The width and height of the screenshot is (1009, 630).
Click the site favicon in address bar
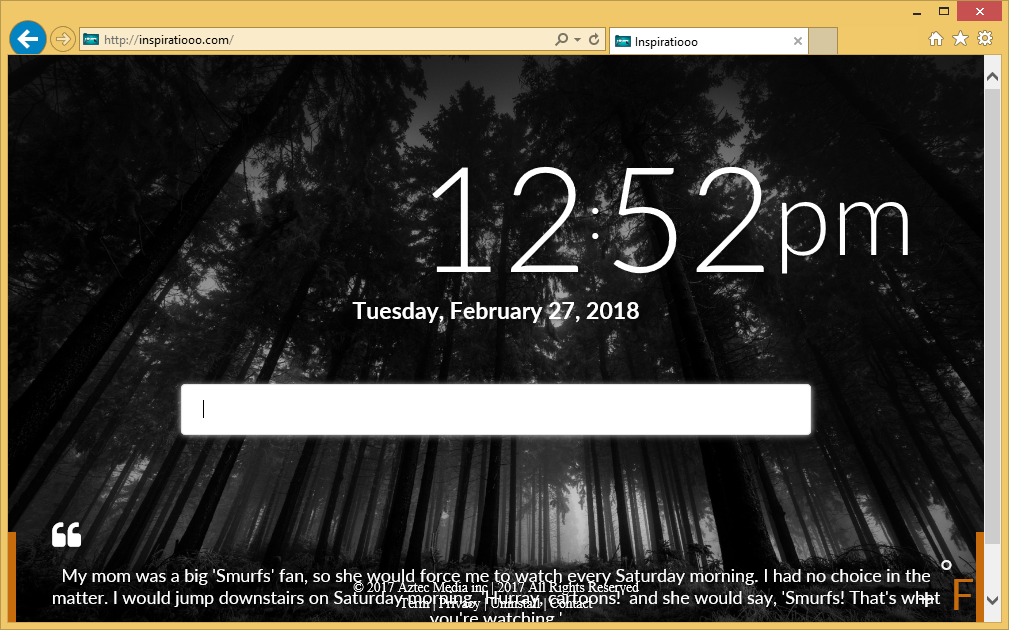coord(91,40)
